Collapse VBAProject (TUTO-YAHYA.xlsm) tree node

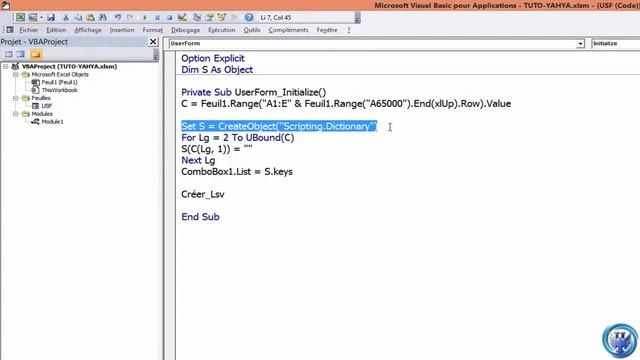click(x=6, y=66)
